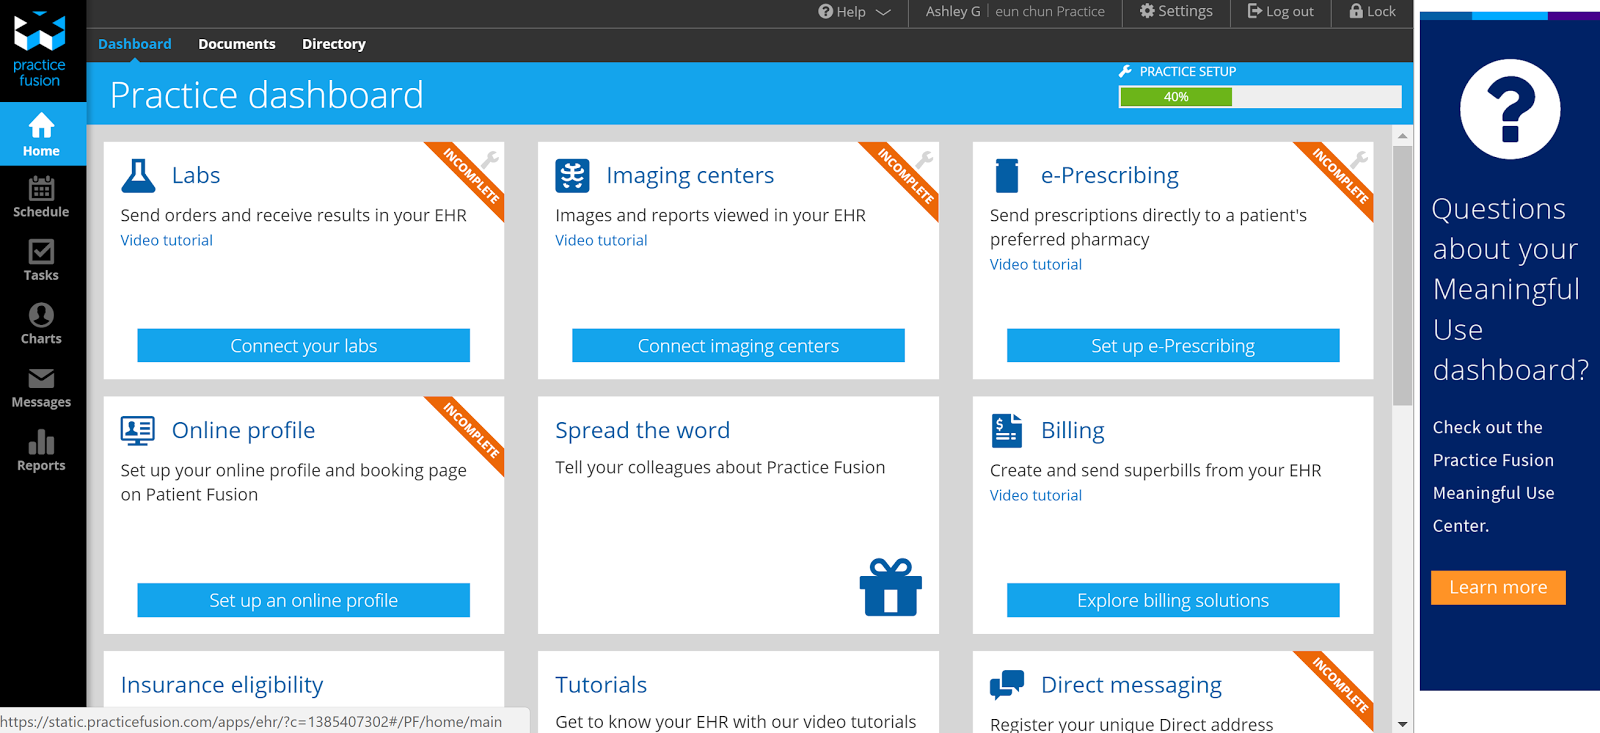The height and width of the screenshot is (733, 1600).
Task: Click the scrollbar down arrow
Action: tap(1403, 724)
